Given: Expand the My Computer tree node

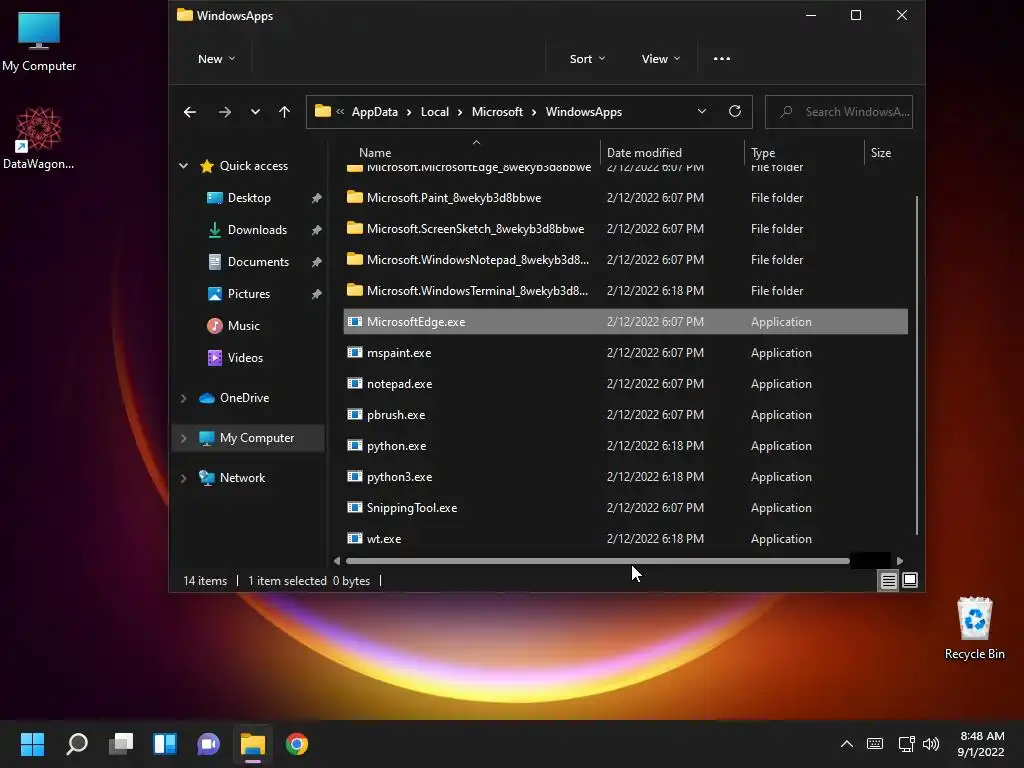Looking at the screenshot, I should (x=184, y=438).
